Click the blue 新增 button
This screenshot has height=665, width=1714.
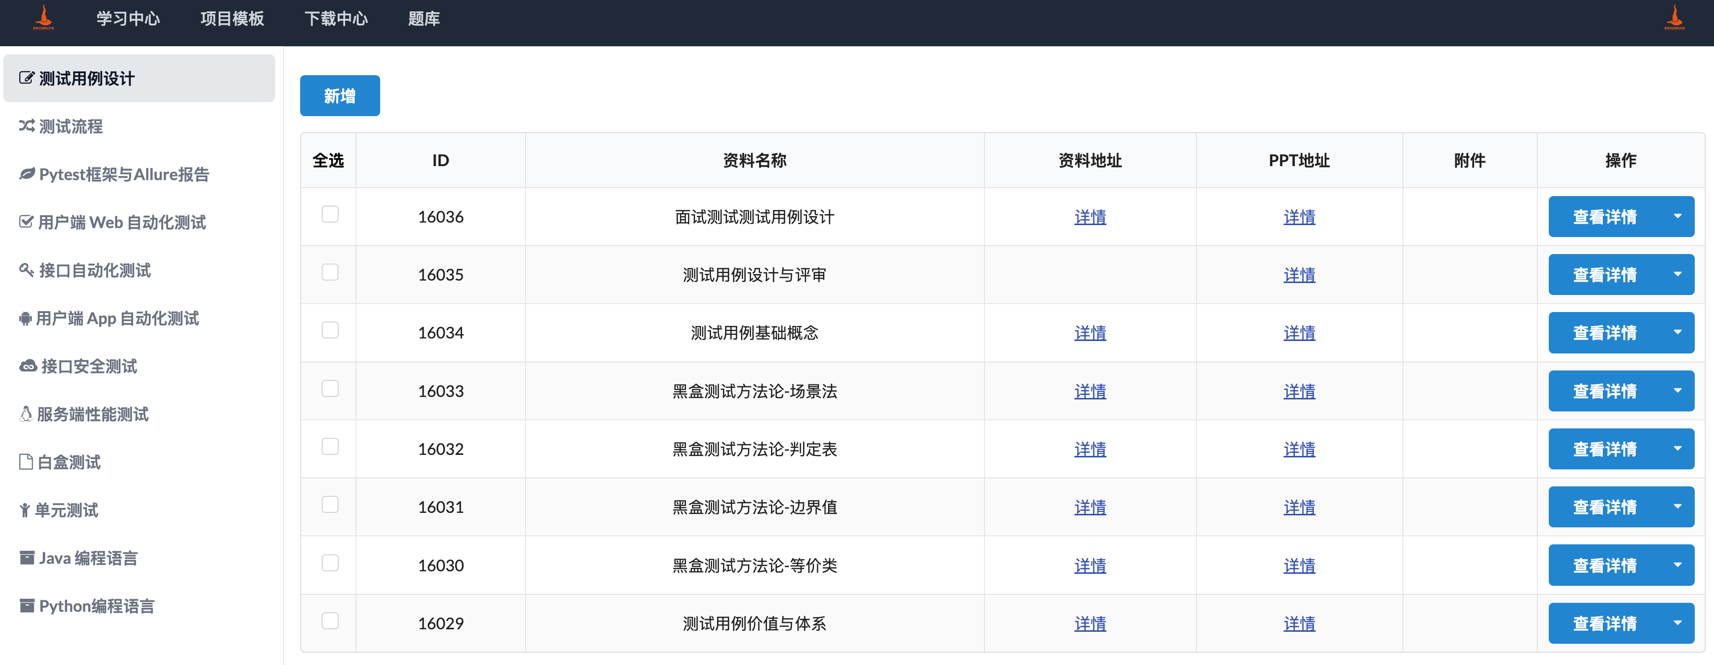[340, 96]
